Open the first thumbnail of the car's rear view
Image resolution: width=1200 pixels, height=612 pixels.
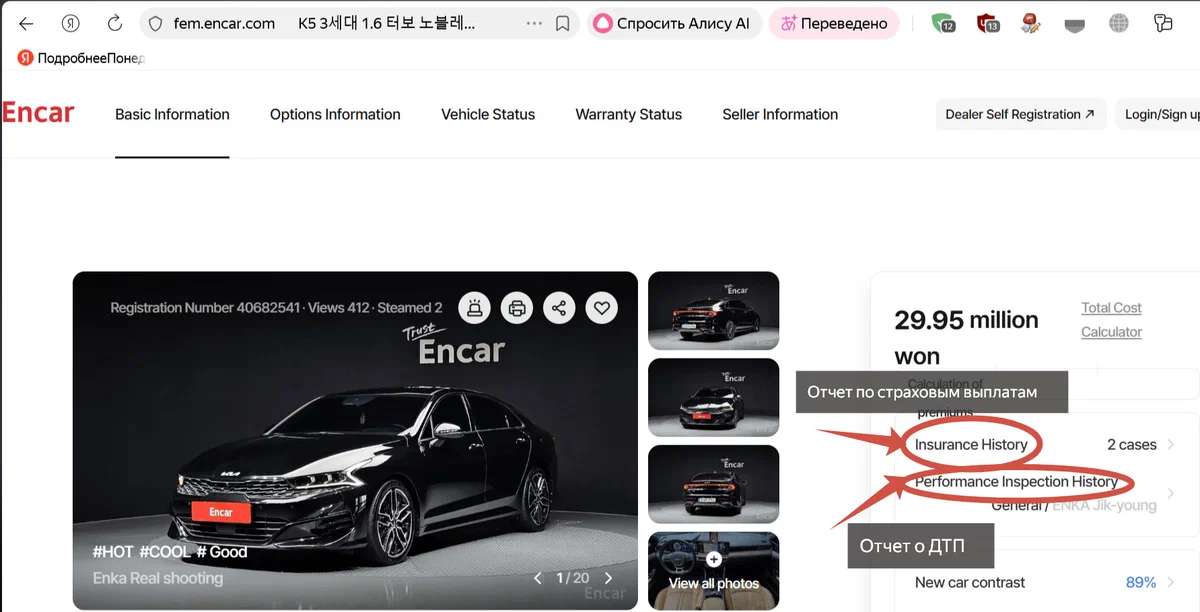point(713,311)
